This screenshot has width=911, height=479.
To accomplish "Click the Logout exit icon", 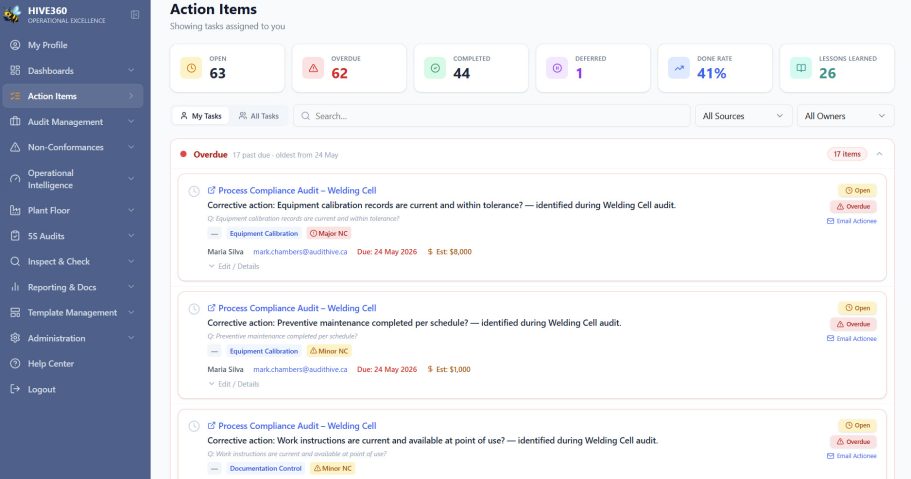I will tap(15, 389).
